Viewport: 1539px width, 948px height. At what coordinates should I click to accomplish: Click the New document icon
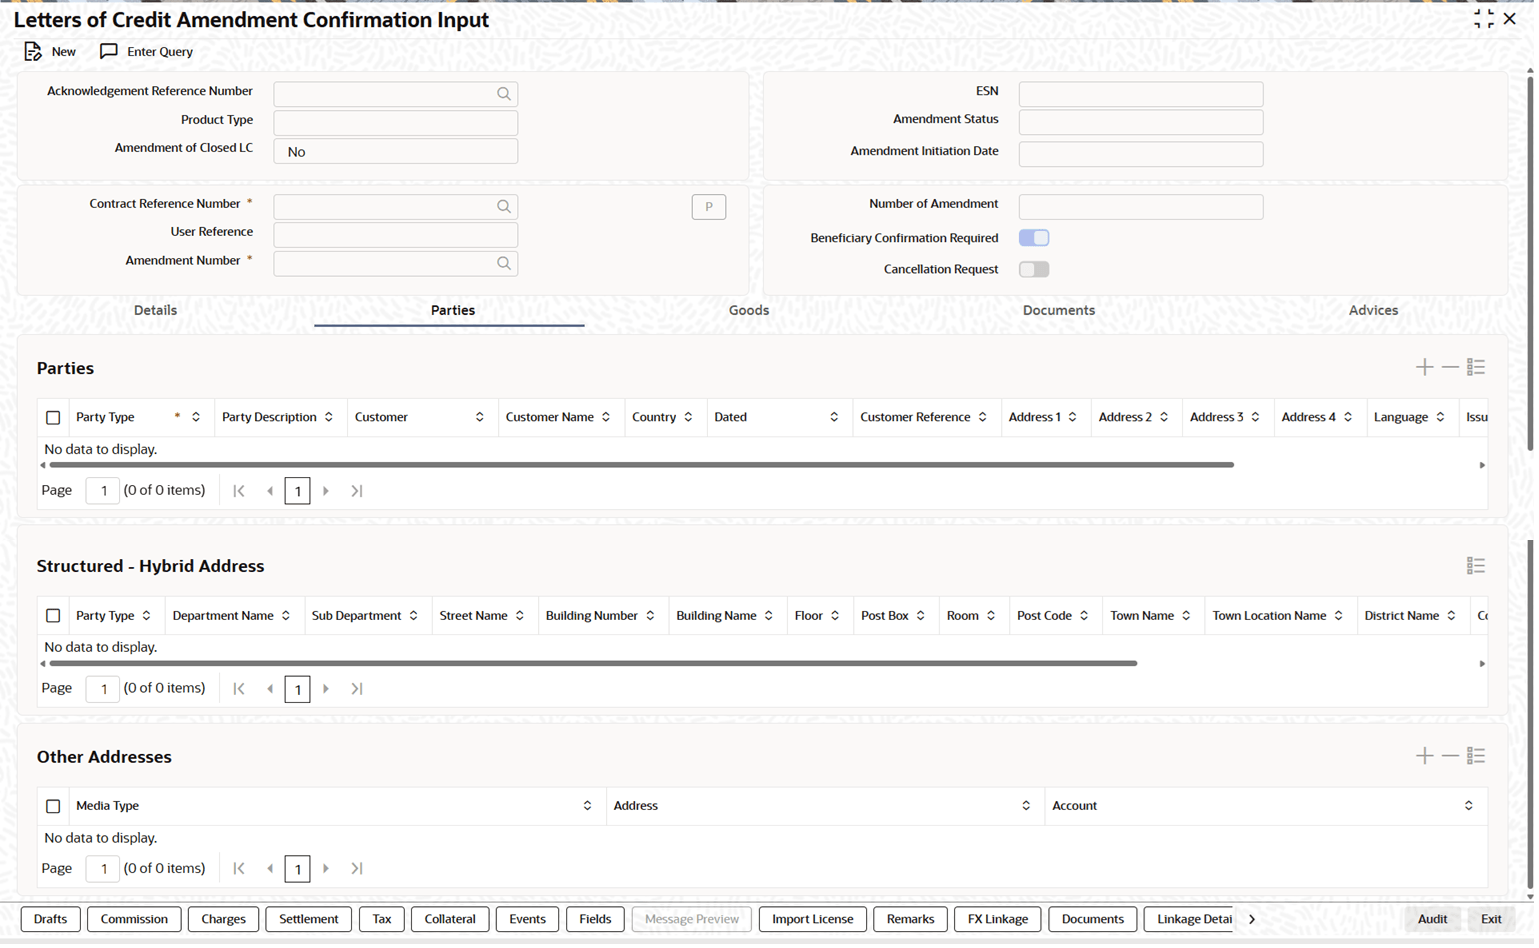coord(33,51)
